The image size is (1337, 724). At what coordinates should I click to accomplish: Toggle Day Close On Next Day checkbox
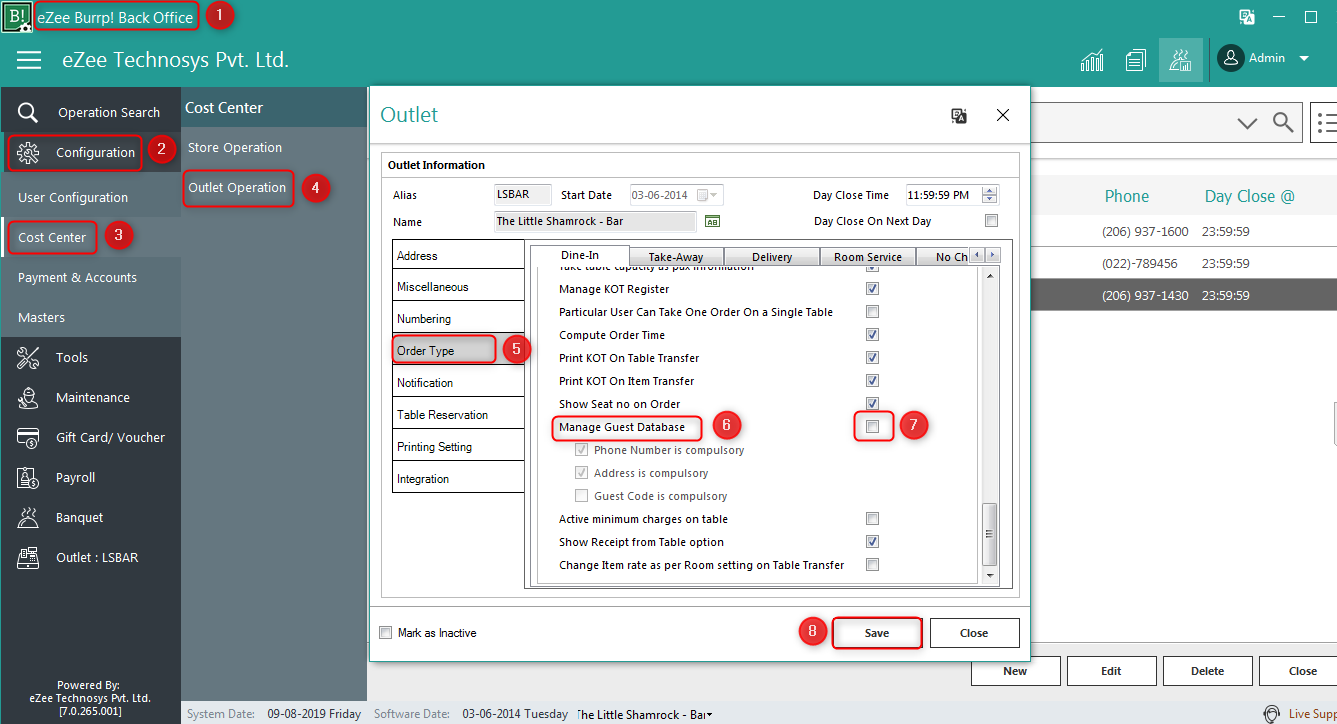(x=991, y=221)
